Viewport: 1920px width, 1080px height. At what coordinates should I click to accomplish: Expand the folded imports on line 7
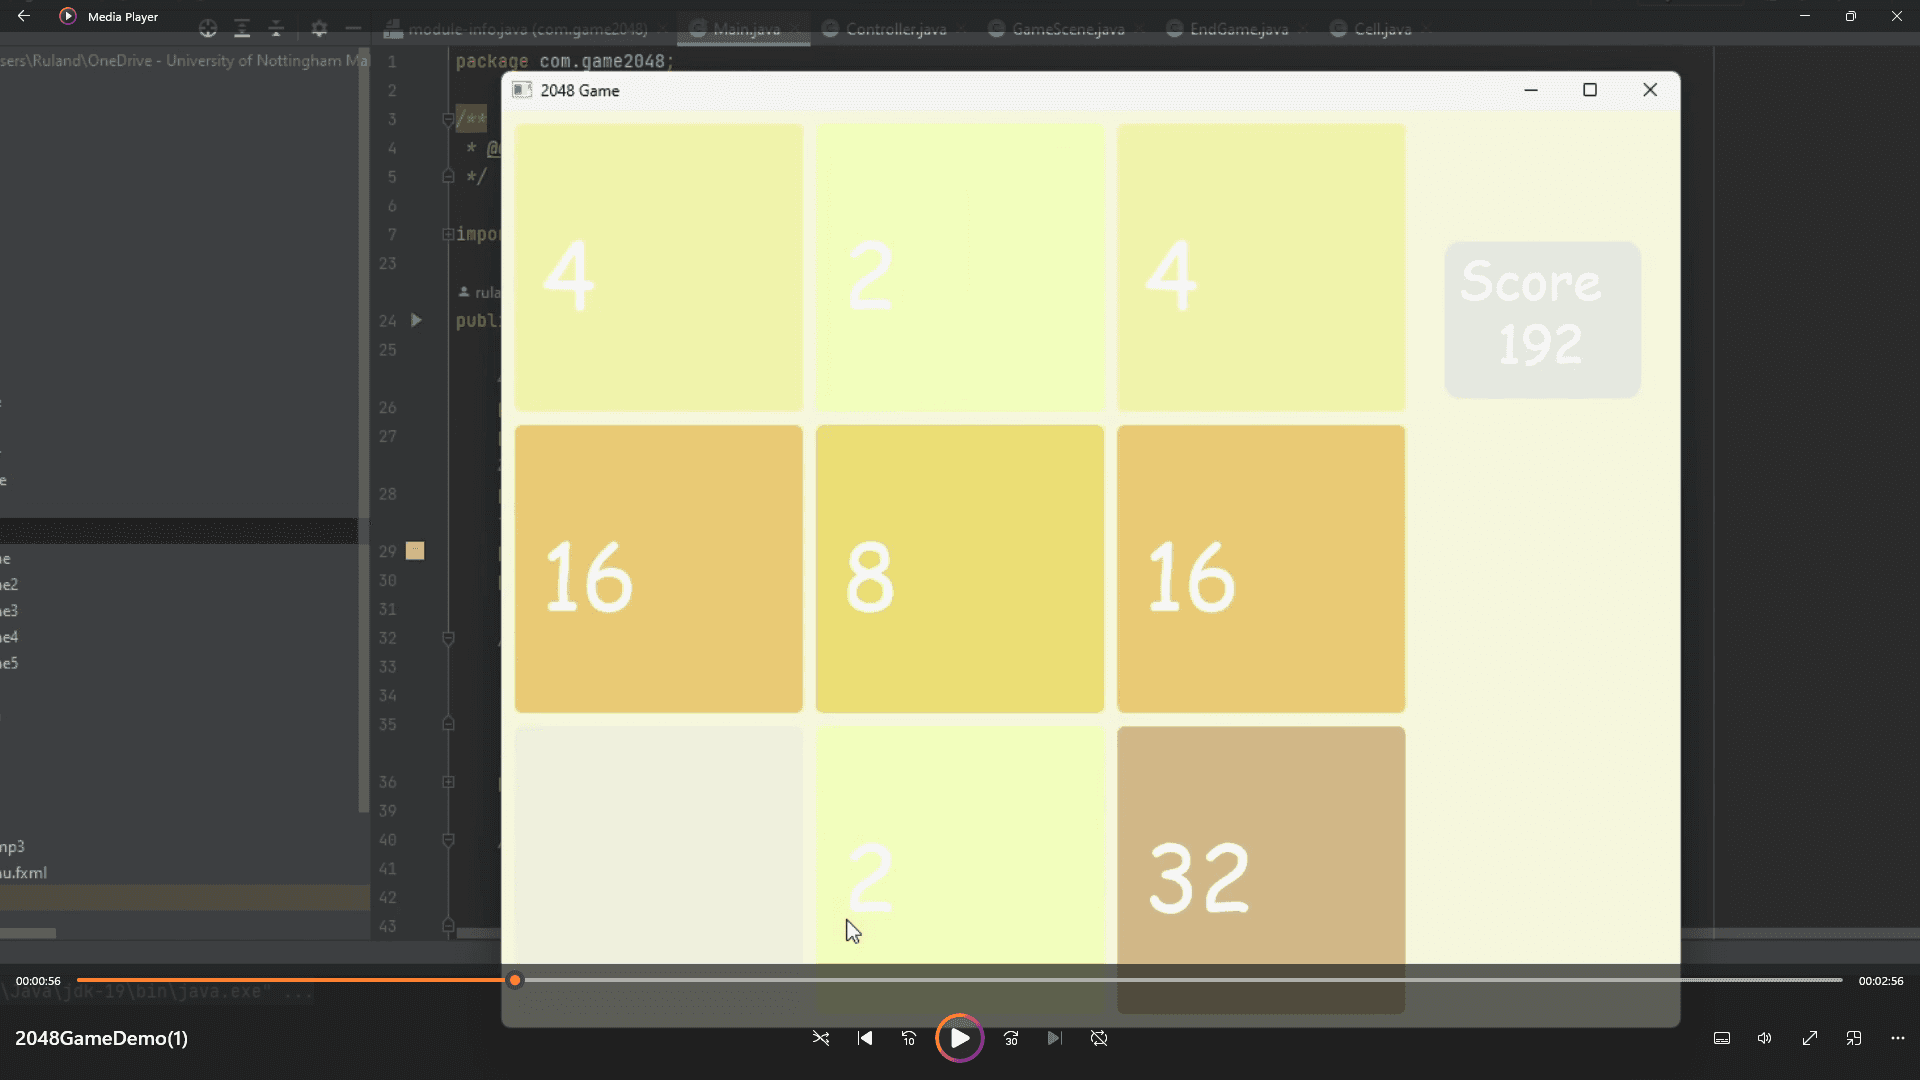click(x=448, y=234)
